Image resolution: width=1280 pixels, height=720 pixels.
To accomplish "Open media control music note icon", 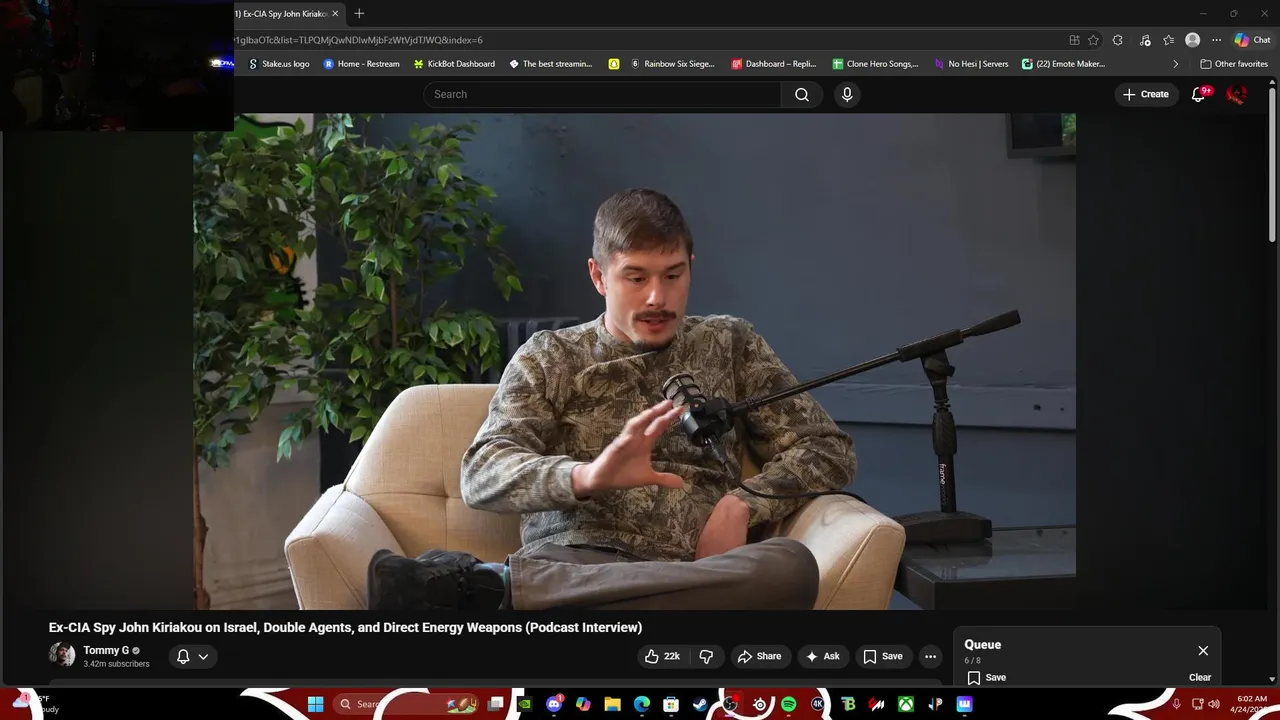I will pyautogui.click(x=1145, y=40).
